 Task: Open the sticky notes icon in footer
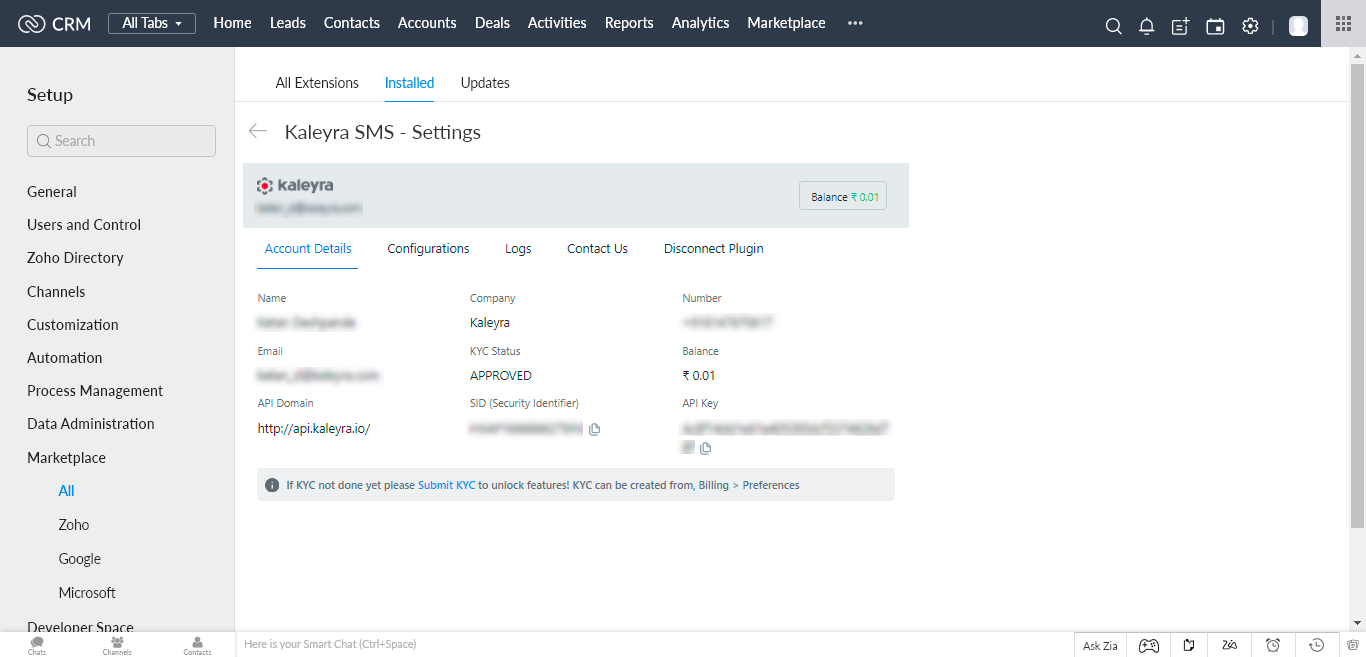(1189, 645)
